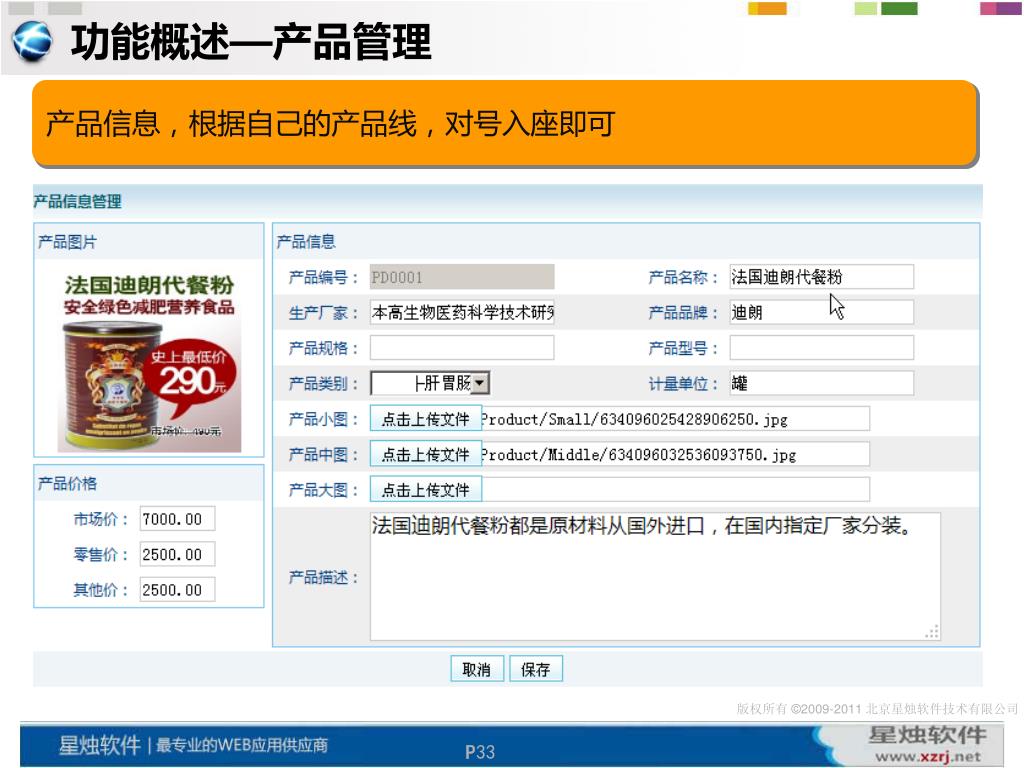Click 点击上传文件 button for 产品小图

[x=426, y=419]
